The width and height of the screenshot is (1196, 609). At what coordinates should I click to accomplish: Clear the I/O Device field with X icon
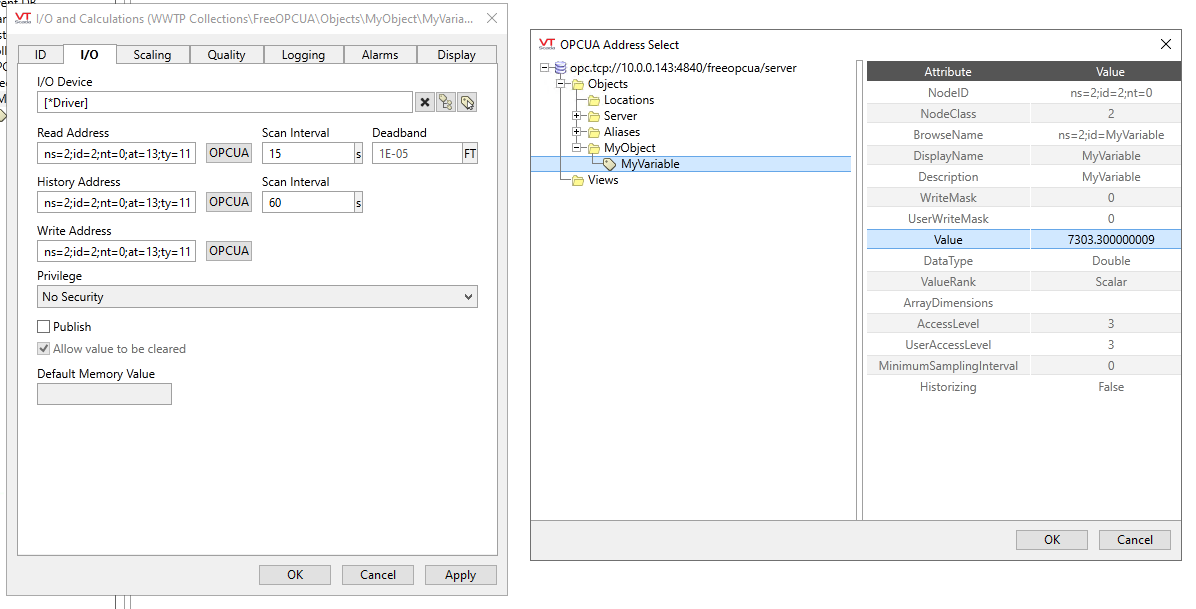(x=425, y=102)
